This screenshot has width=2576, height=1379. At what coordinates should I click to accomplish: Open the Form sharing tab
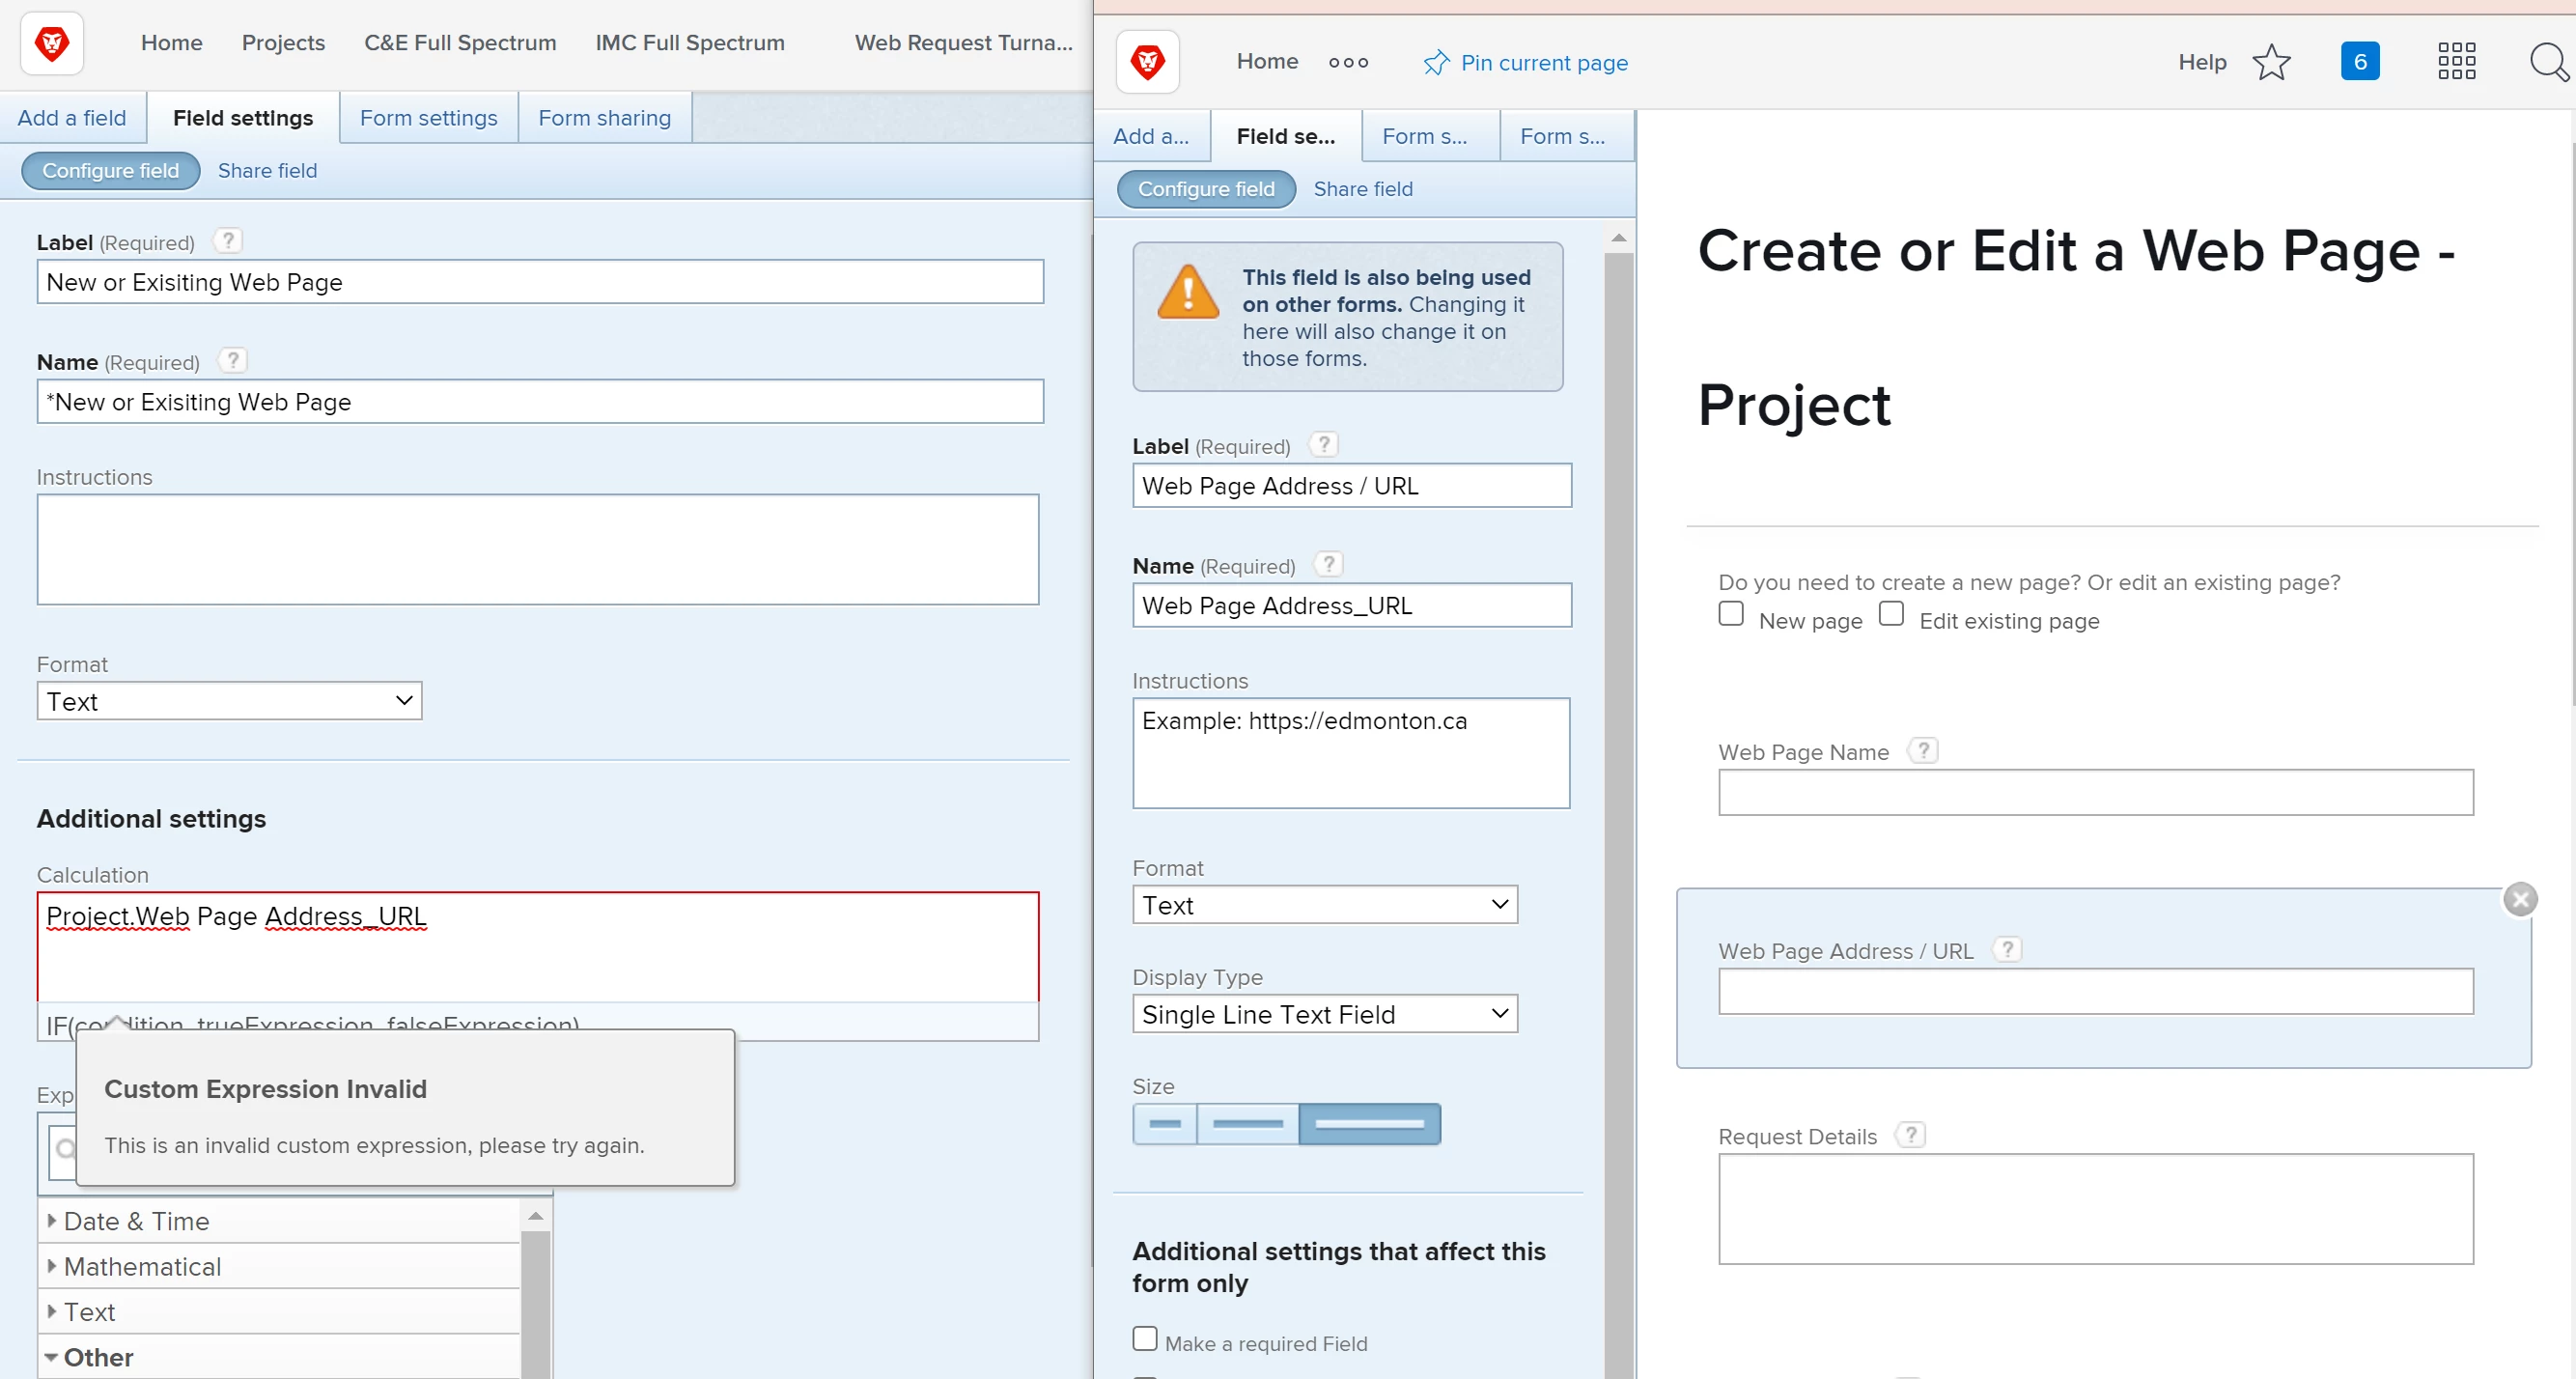pos(604,118)
